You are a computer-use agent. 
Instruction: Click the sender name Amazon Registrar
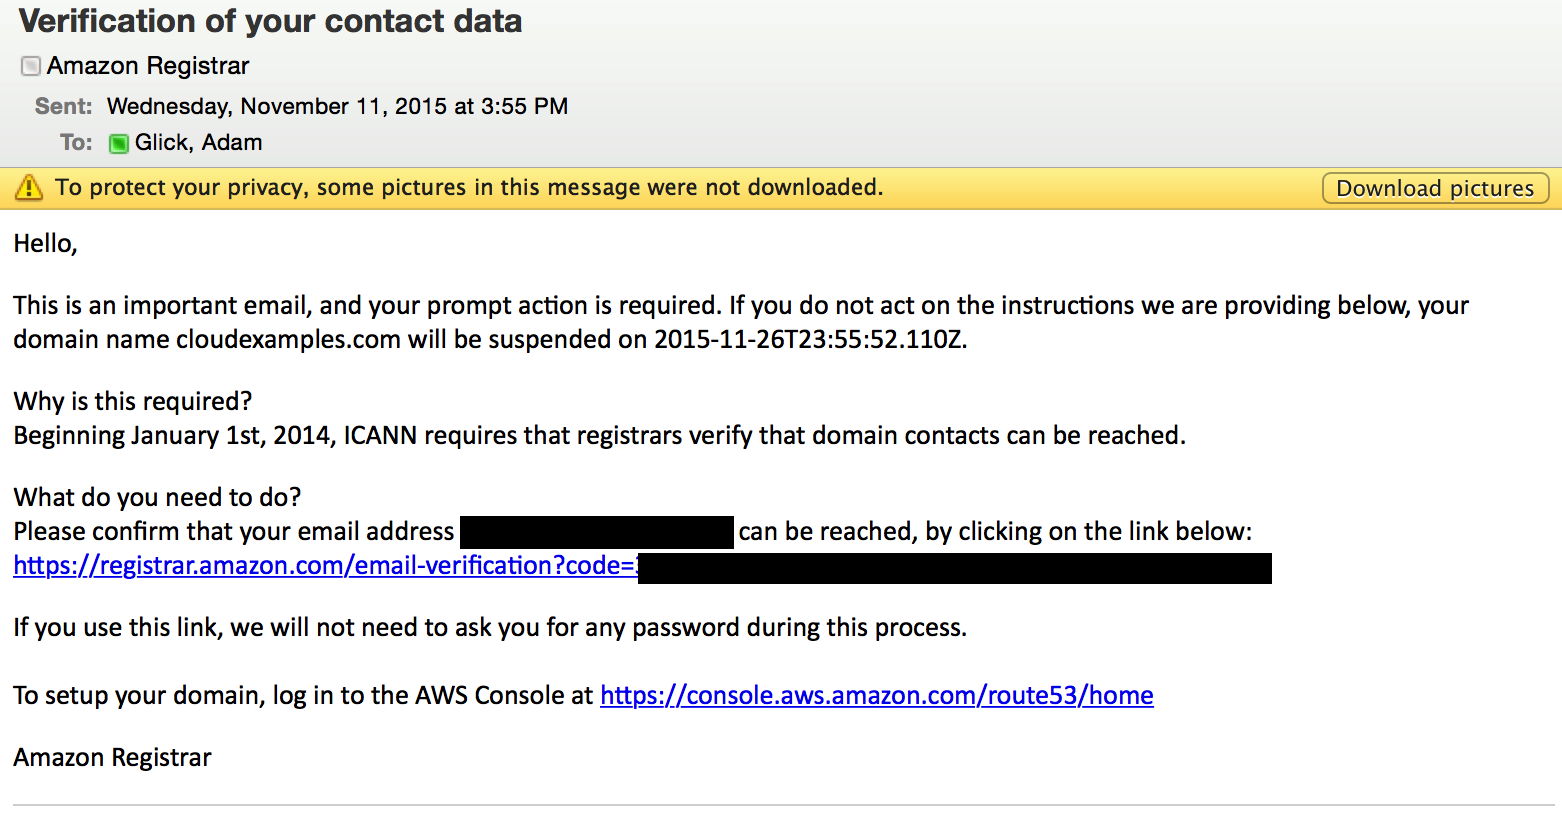[148, 66]
